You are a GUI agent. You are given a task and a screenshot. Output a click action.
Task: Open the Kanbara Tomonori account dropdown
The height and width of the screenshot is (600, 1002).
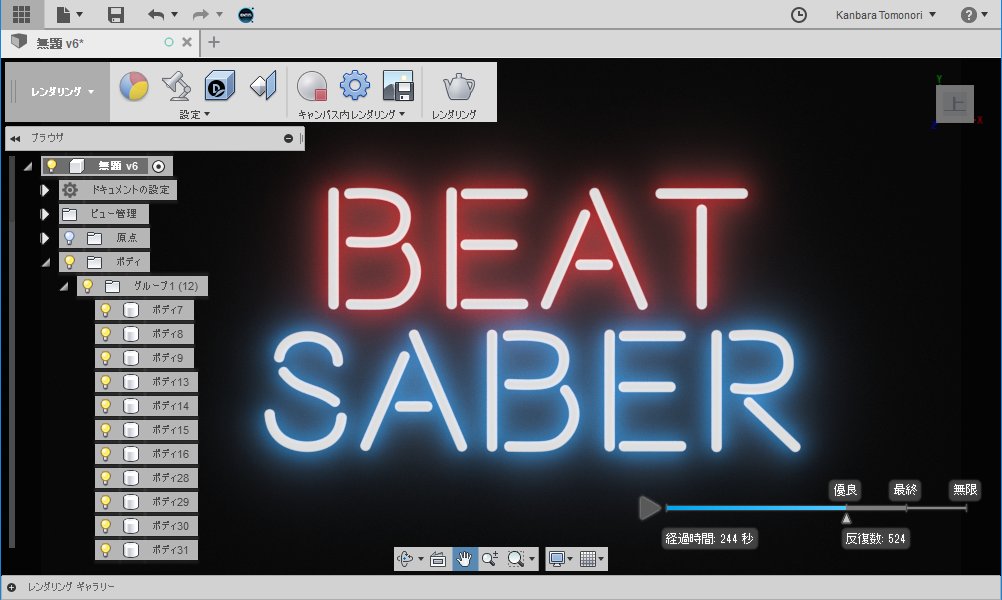[885, 15]
